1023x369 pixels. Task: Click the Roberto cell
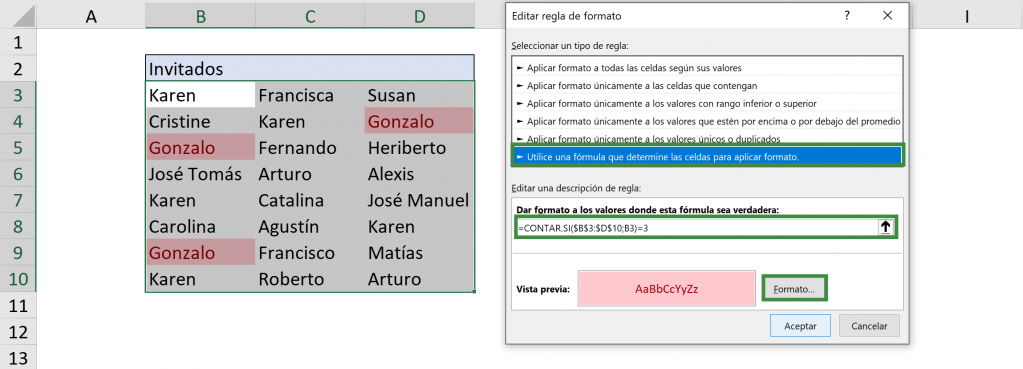[310, 279]
